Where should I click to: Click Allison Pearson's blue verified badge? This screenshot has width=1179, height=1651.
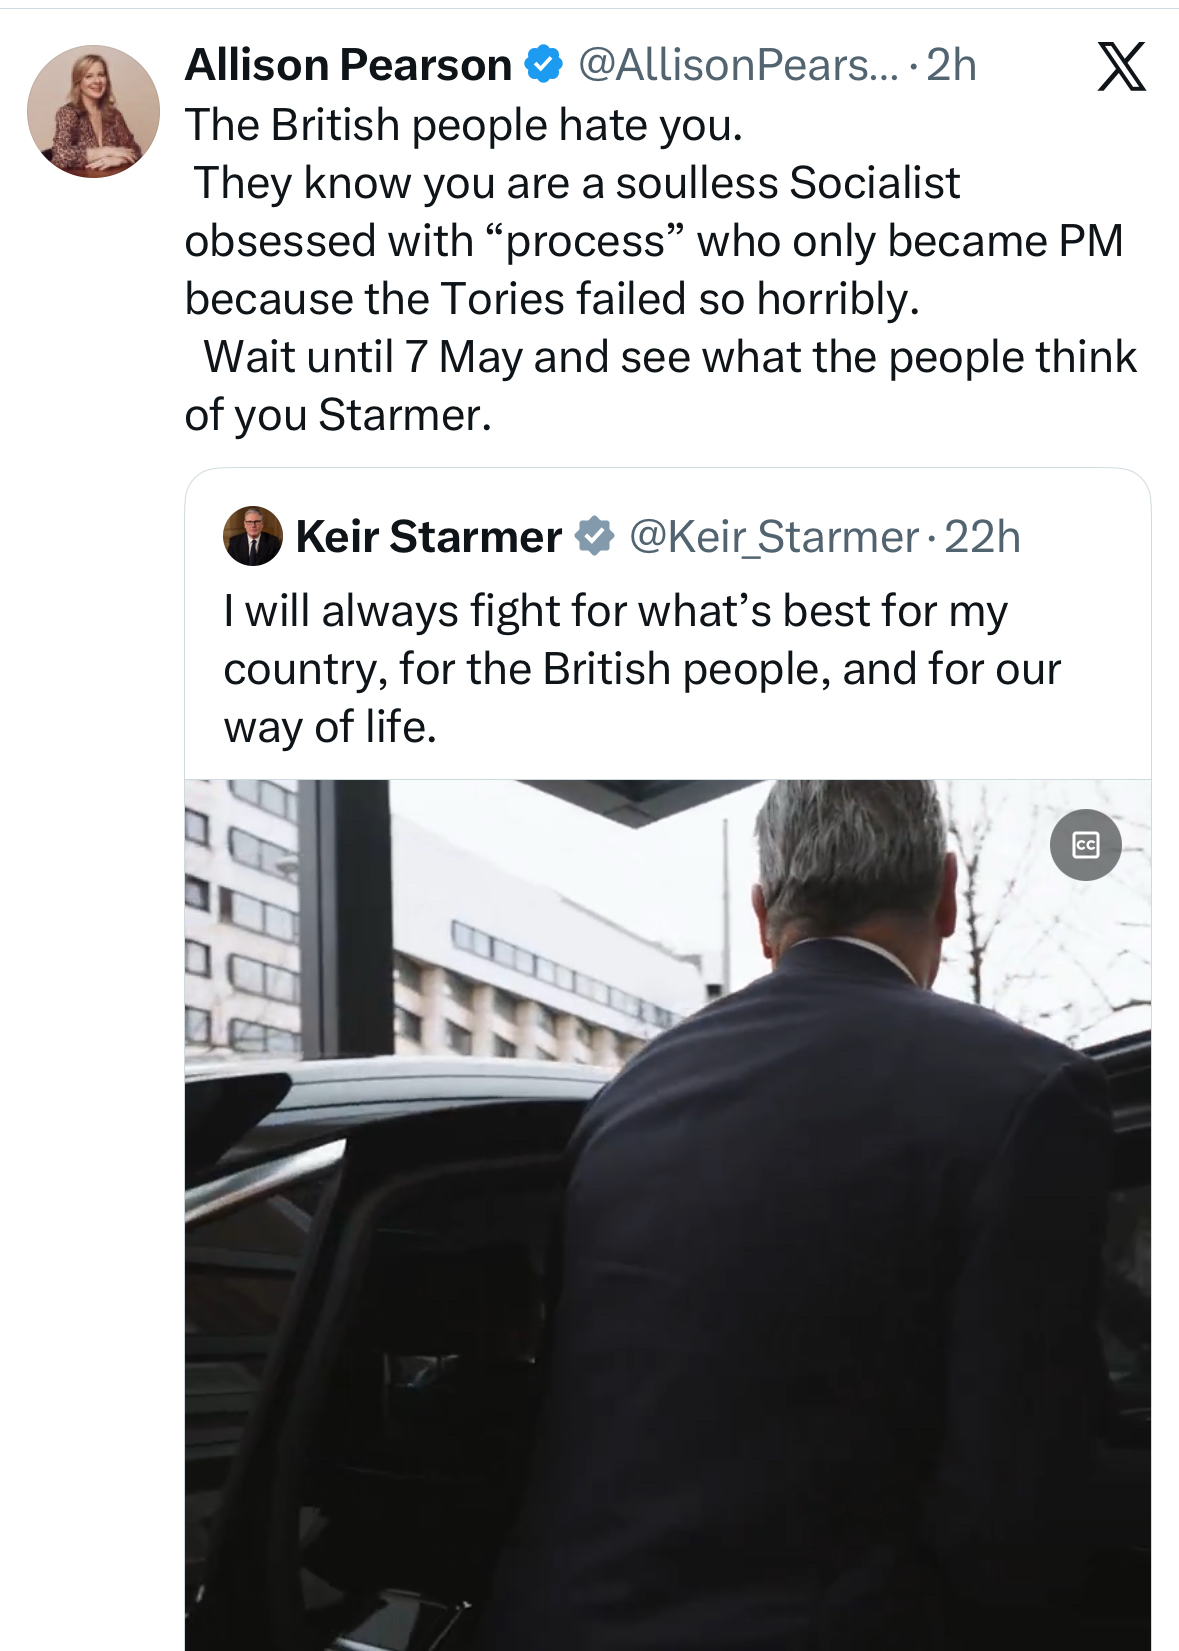point(544,65)
